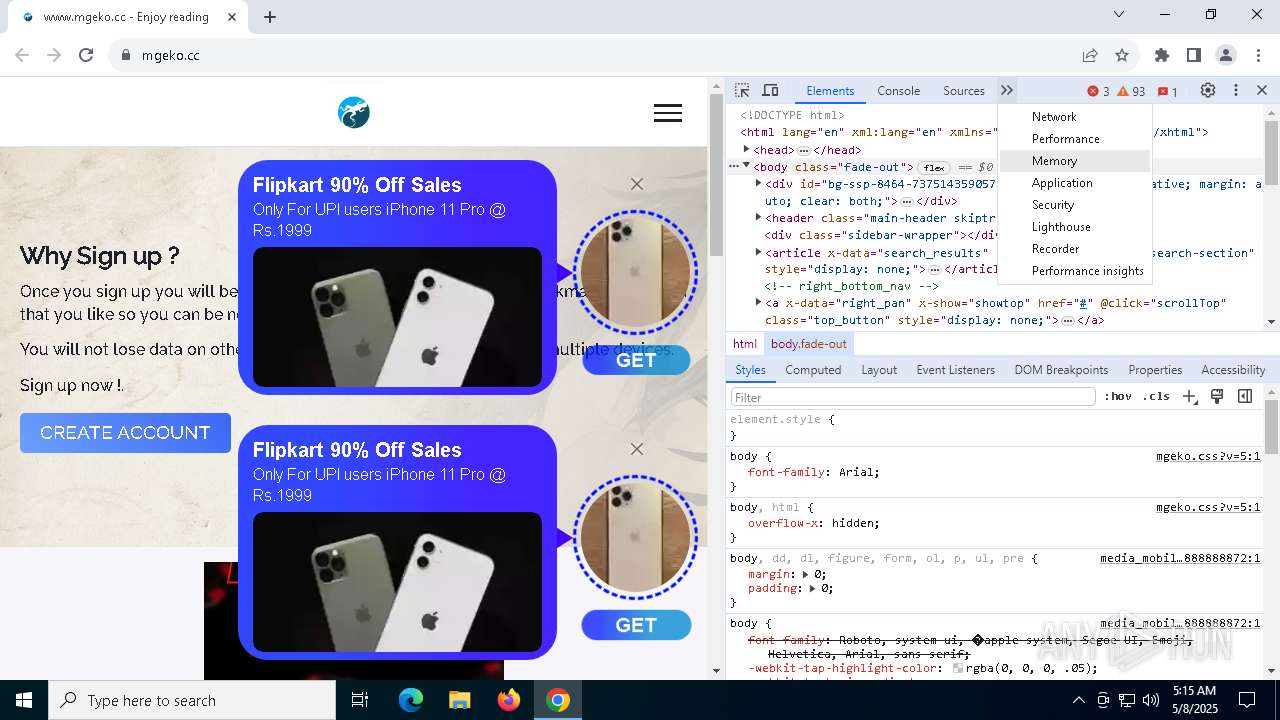Open the Console tab

pos(898,91)
